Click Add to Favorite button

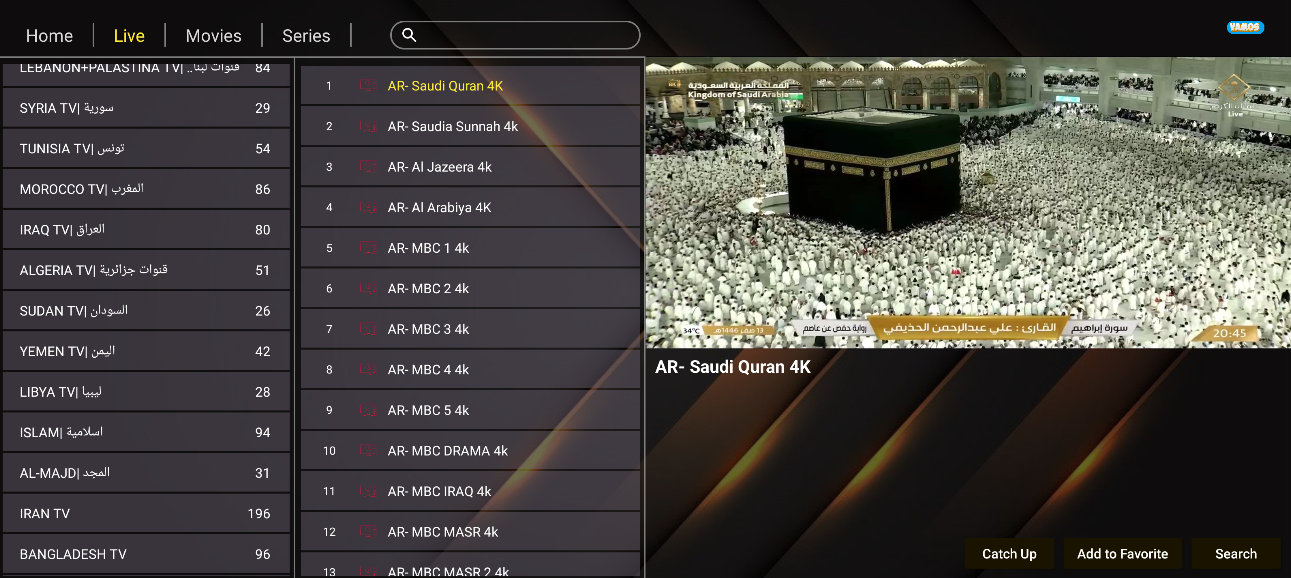pyautogui.click(x=1122, y=554)
